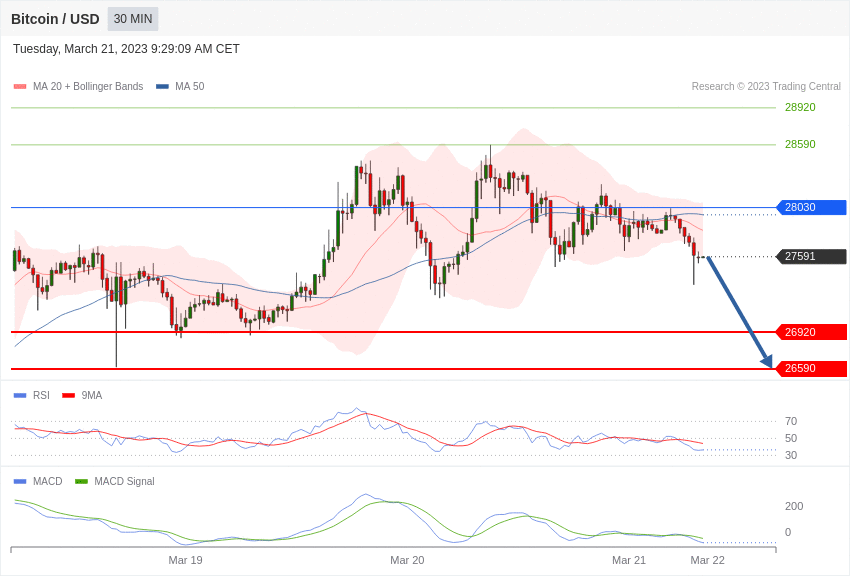
Task: Click the black 27591 current price tag
Action: (811, 256)
